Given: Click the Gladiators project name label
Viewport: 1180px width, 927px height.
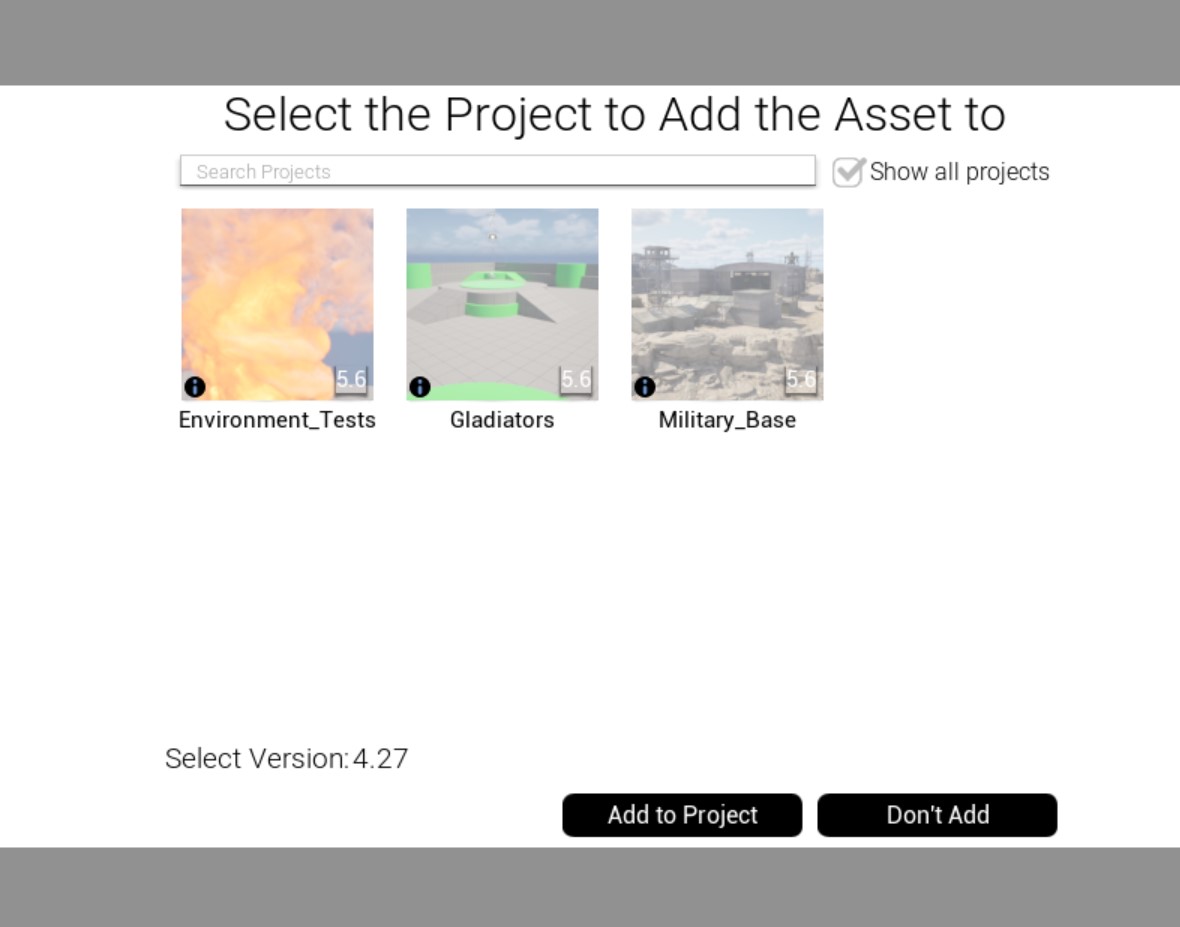Looking at the screenshot, I should [x=502, y=420].
